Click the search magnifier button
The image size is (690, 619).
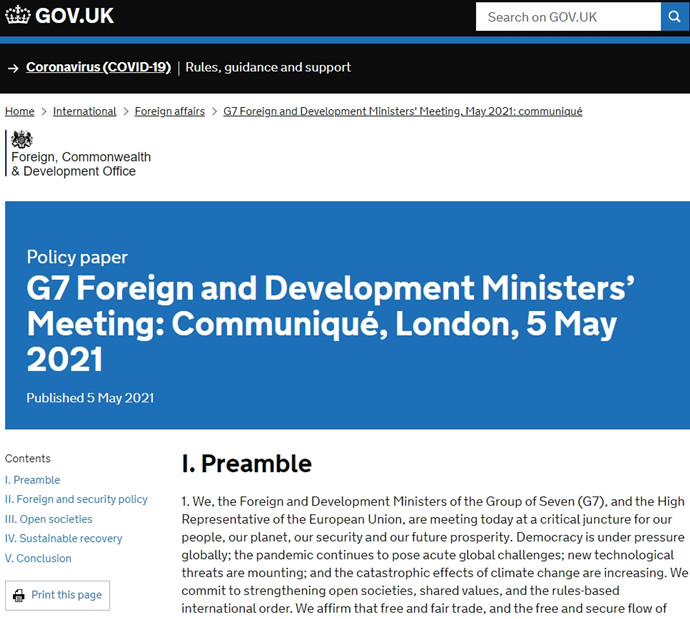675,17
